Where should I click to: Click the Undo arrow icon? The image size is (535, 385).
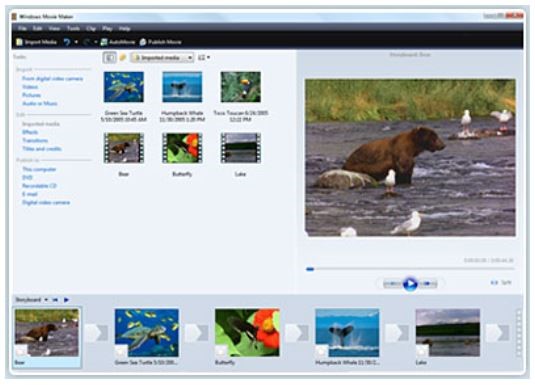click(67, 42)
